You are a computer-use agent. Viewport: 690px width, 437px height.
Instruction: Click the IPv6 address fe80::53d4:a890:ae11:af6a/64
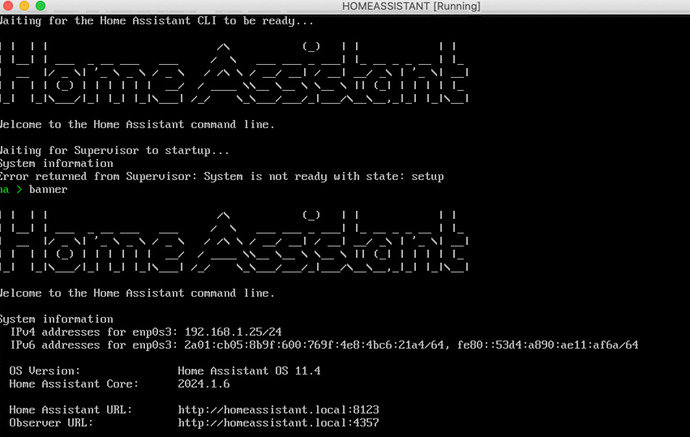tap(547, 345)
